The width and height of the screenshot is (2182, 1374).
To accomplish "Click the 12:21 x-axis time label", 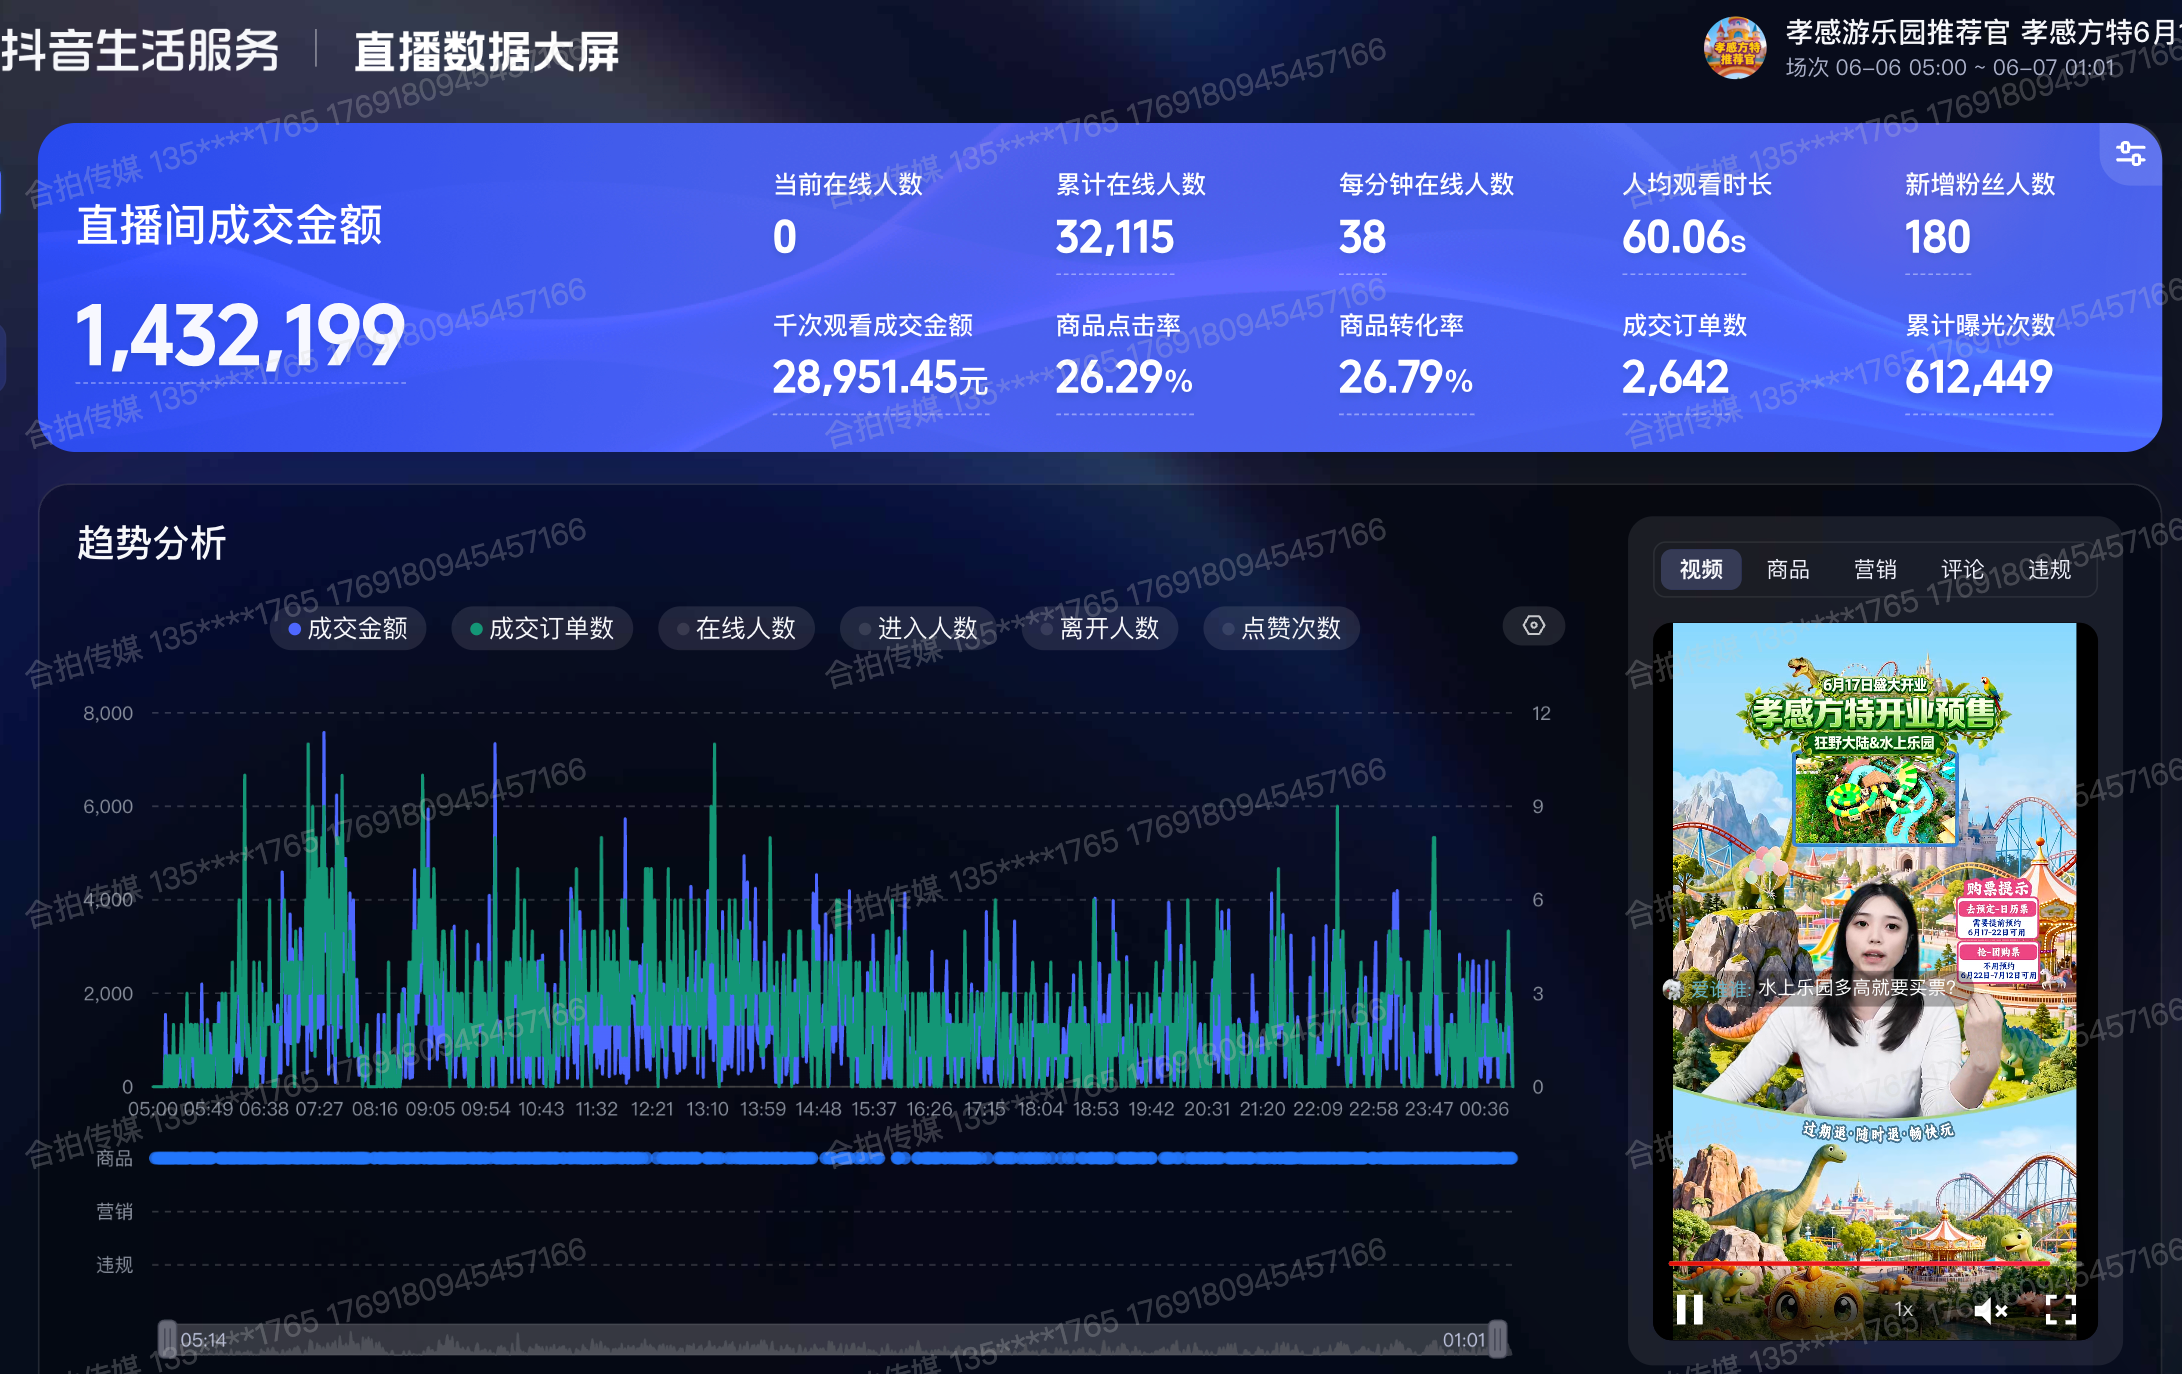I will click(652, 1109).
